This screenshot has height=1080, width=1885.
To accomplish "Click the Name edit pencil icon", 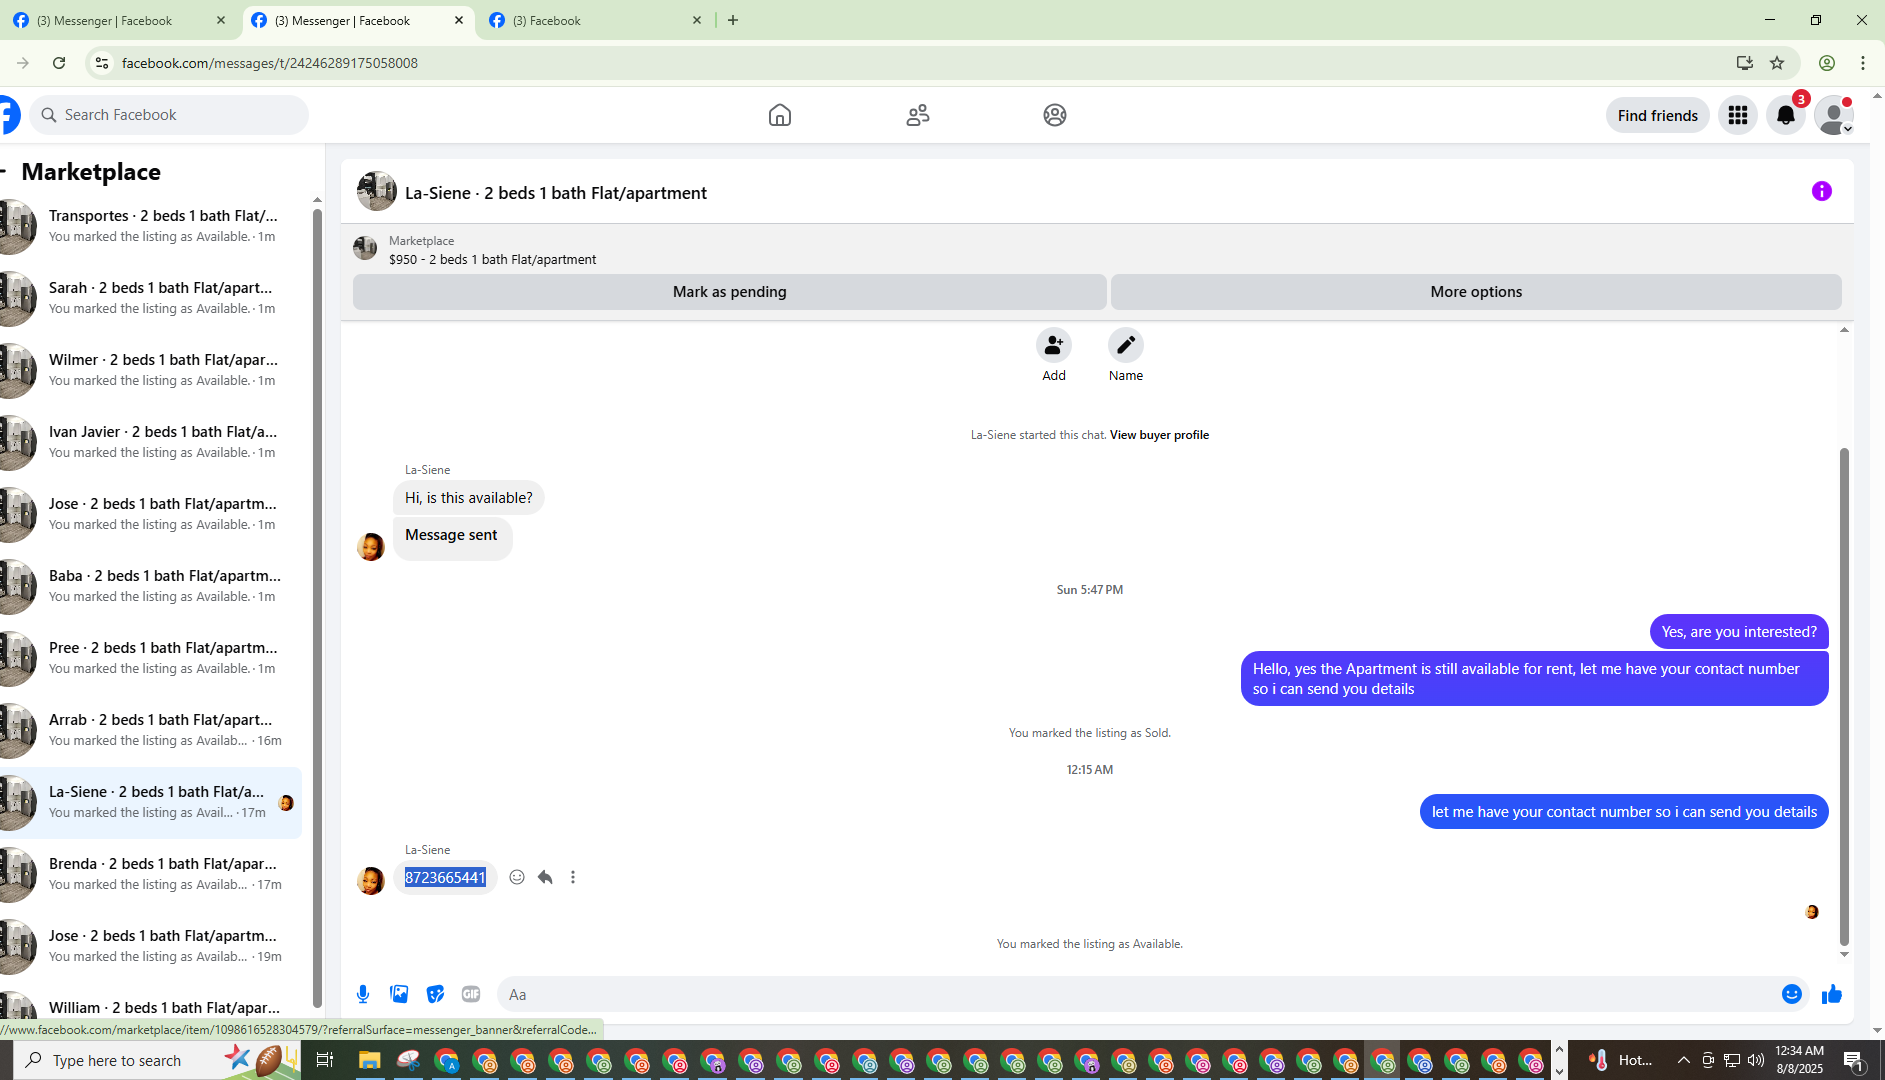I will tap(1126, 345).
